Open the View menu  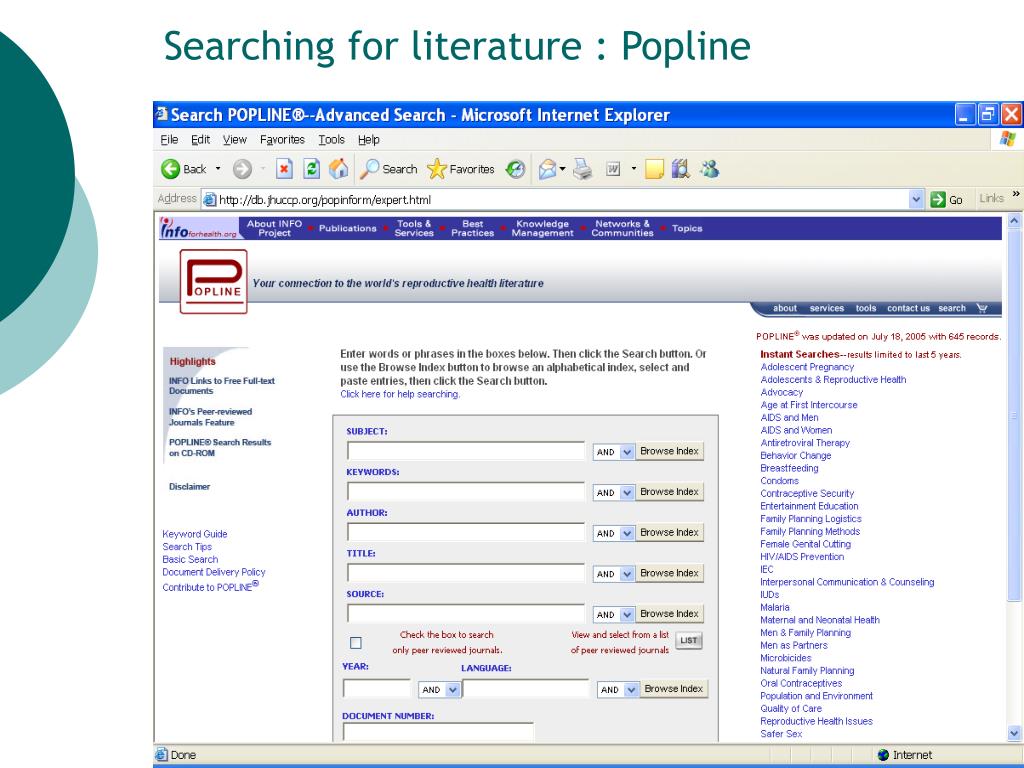tap(235, 140)
